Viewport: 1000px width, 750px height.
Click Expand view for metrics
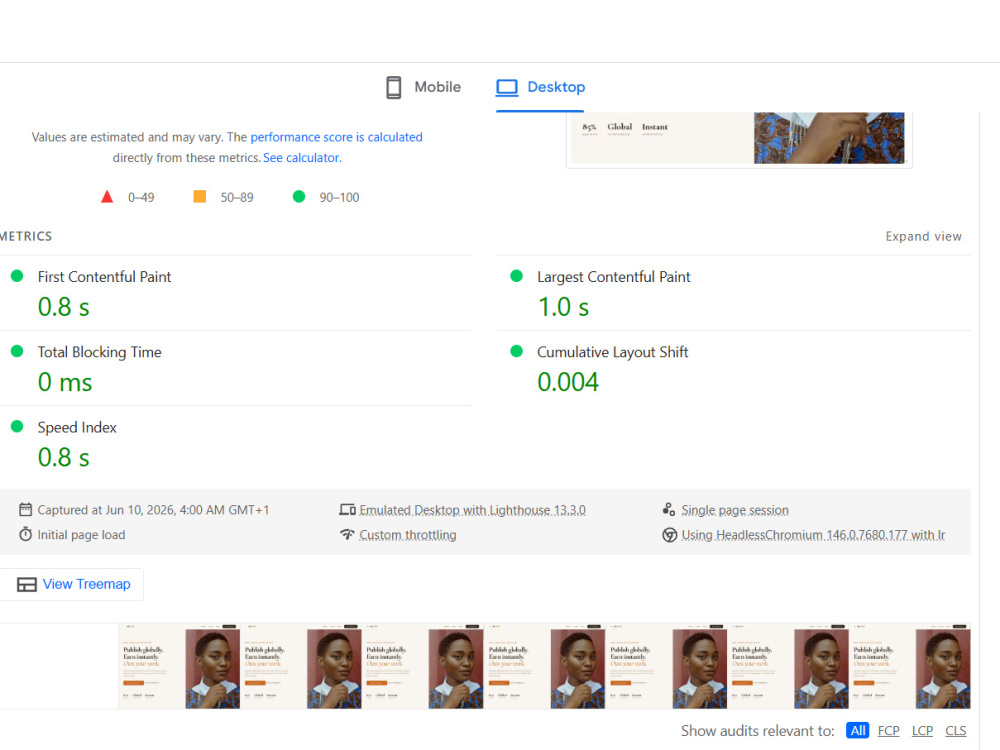(923, 237)
